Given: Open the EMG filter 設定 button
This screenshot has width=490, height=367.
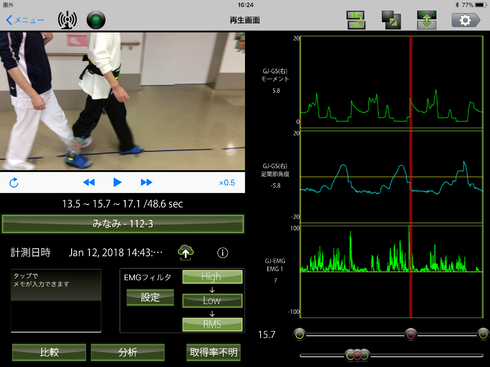Looking at the screenshot, I should click(x=150, y=297).
